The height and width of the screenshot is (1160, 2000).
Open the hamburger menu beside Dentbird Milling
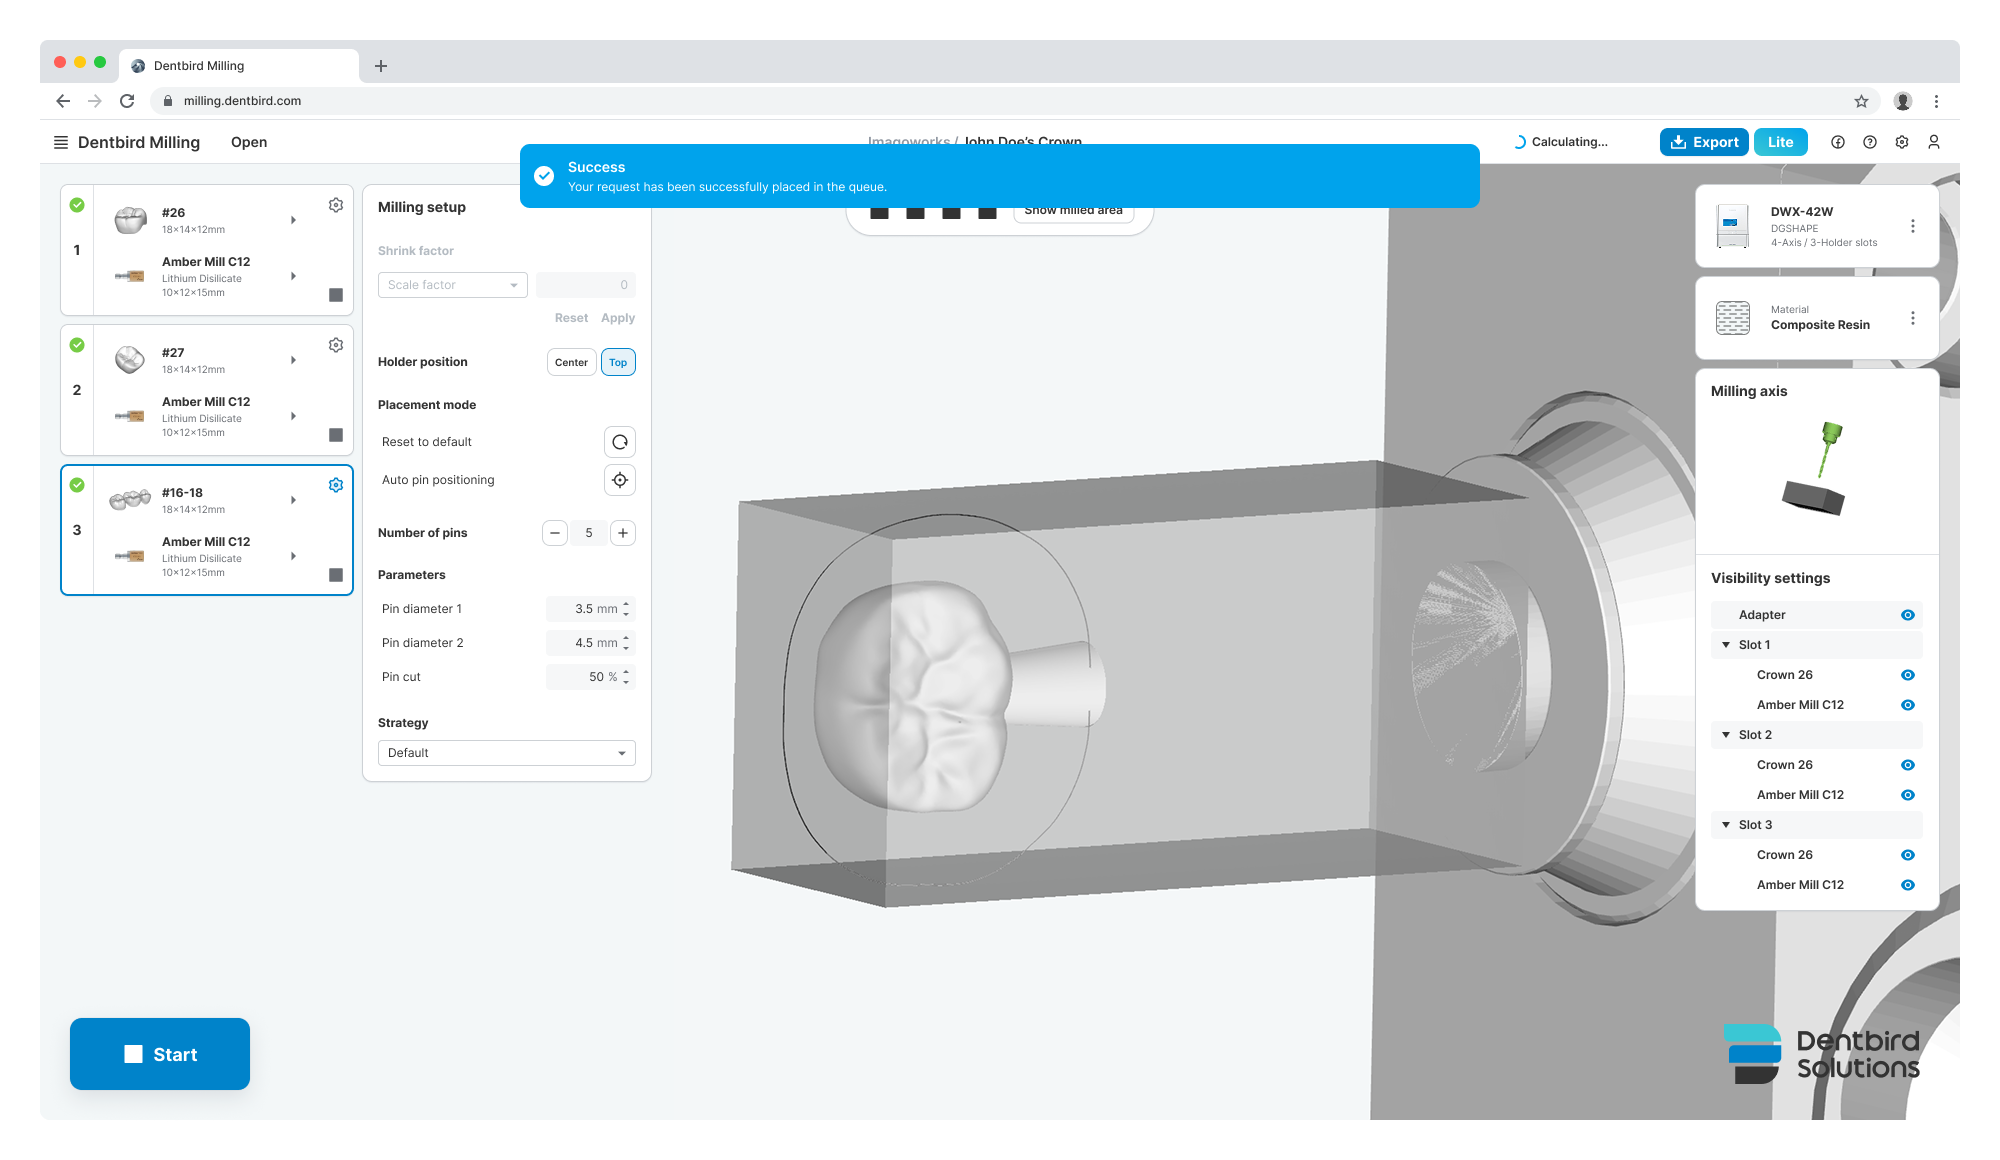pyautogui.click(x=61, y=142)
